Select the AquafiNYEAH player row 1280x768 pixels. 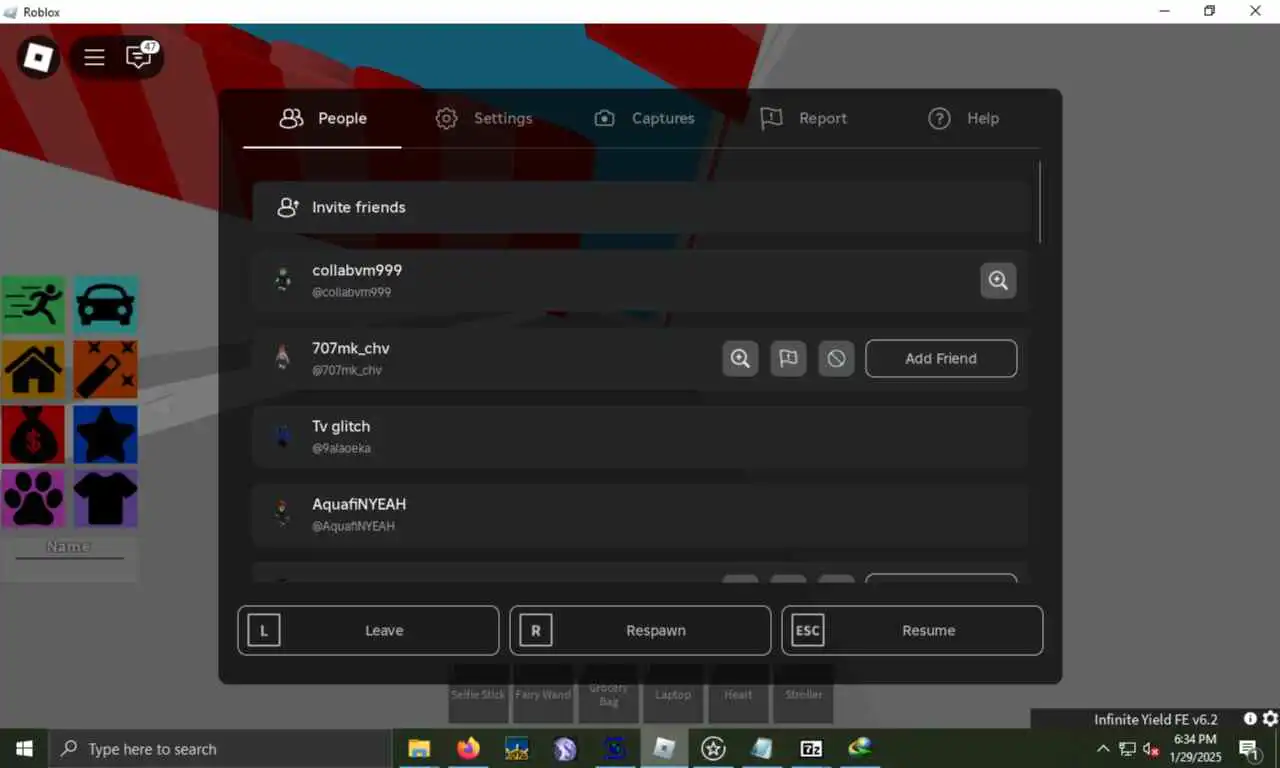tap(641, 514)
